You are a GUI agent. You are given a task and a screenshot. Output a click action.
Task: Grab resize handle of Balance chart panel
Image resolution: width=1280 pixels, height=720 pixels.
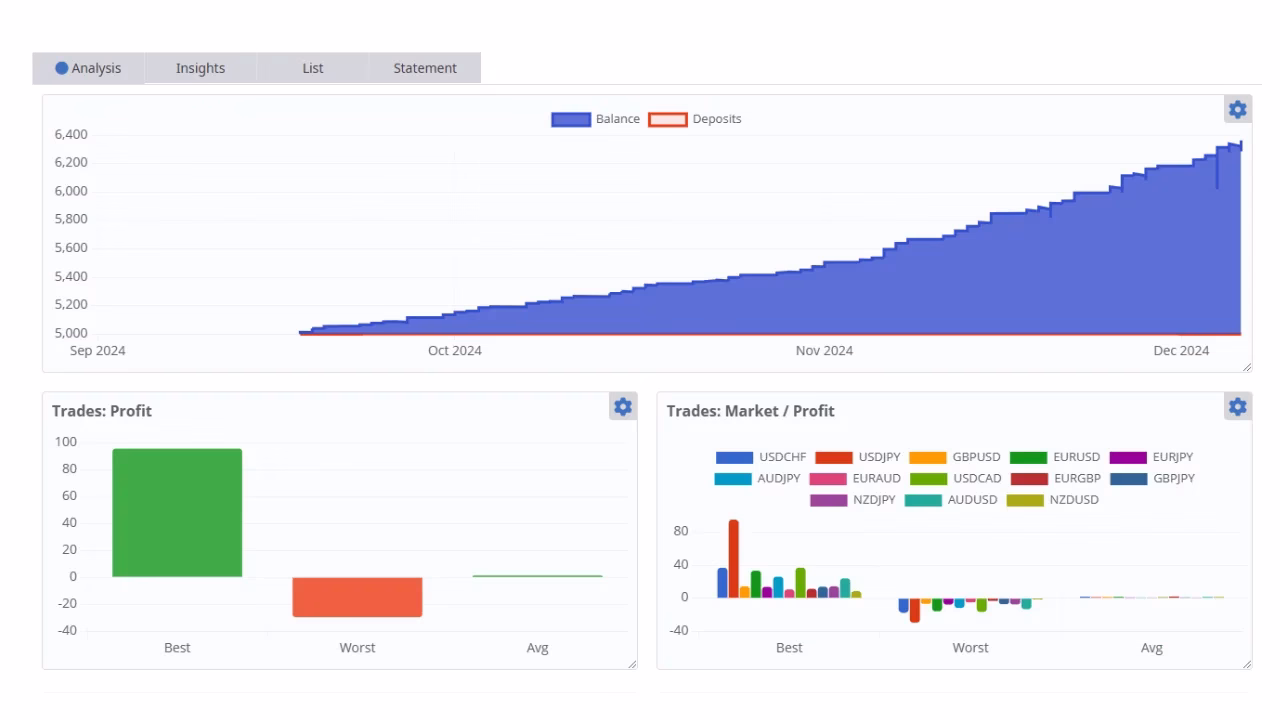click(x=1246, y=368)
